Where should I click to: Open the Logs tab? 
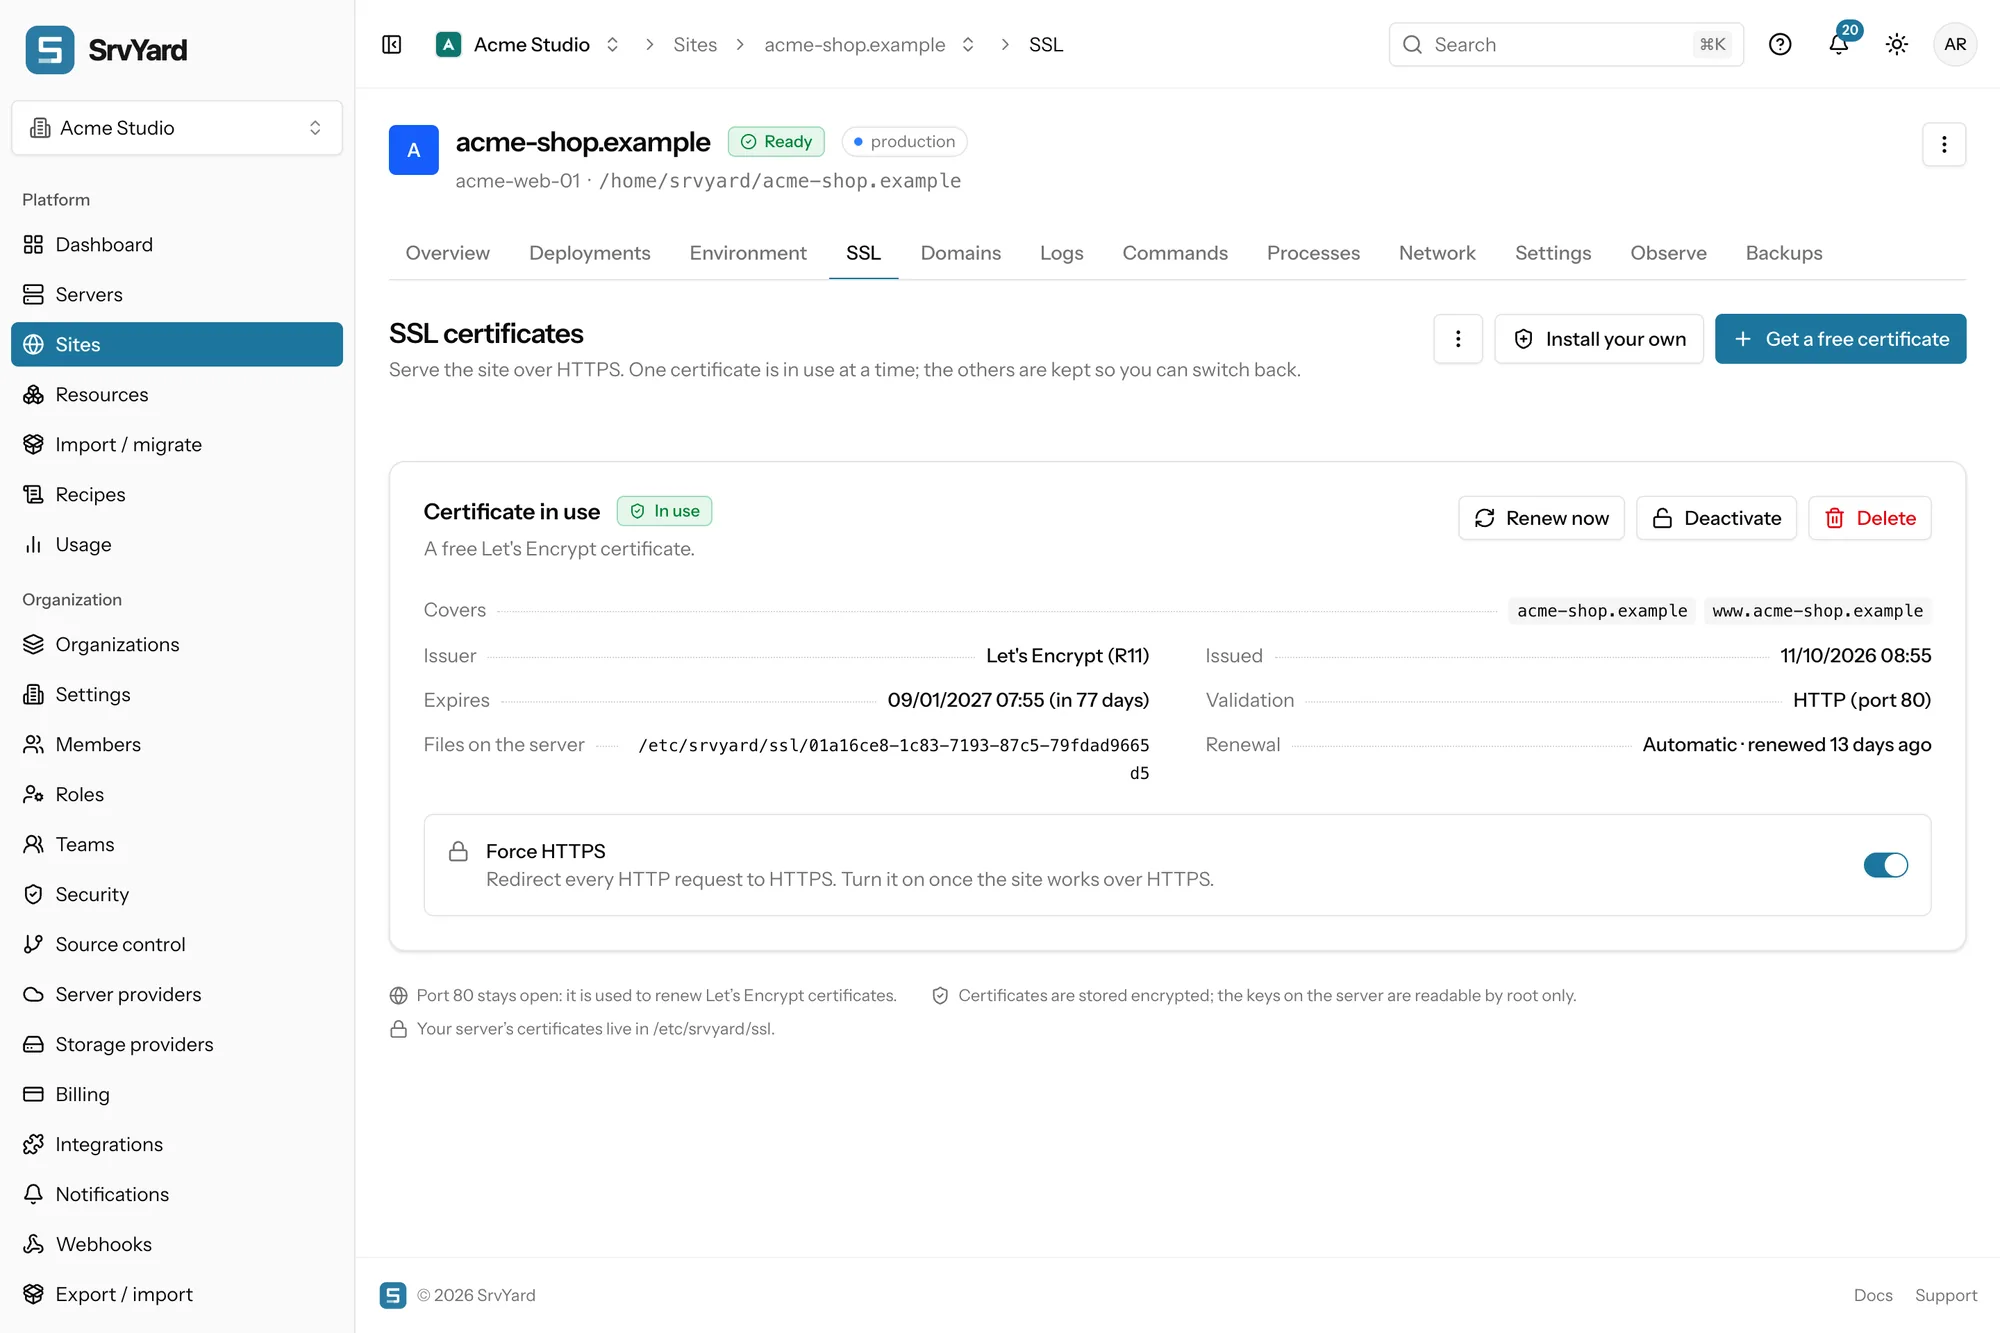coord(1061,254)
